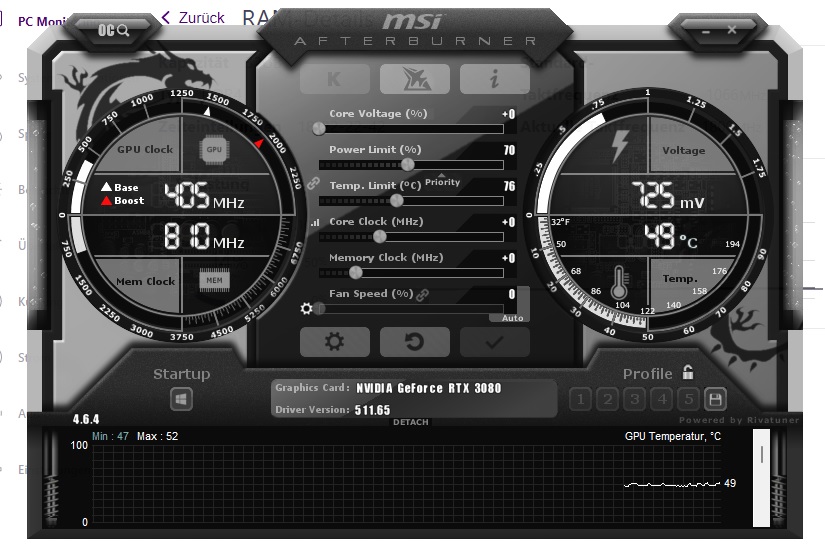
Task: Select profile slot 1
Action: pyautogui.click(x=580, y=400)
